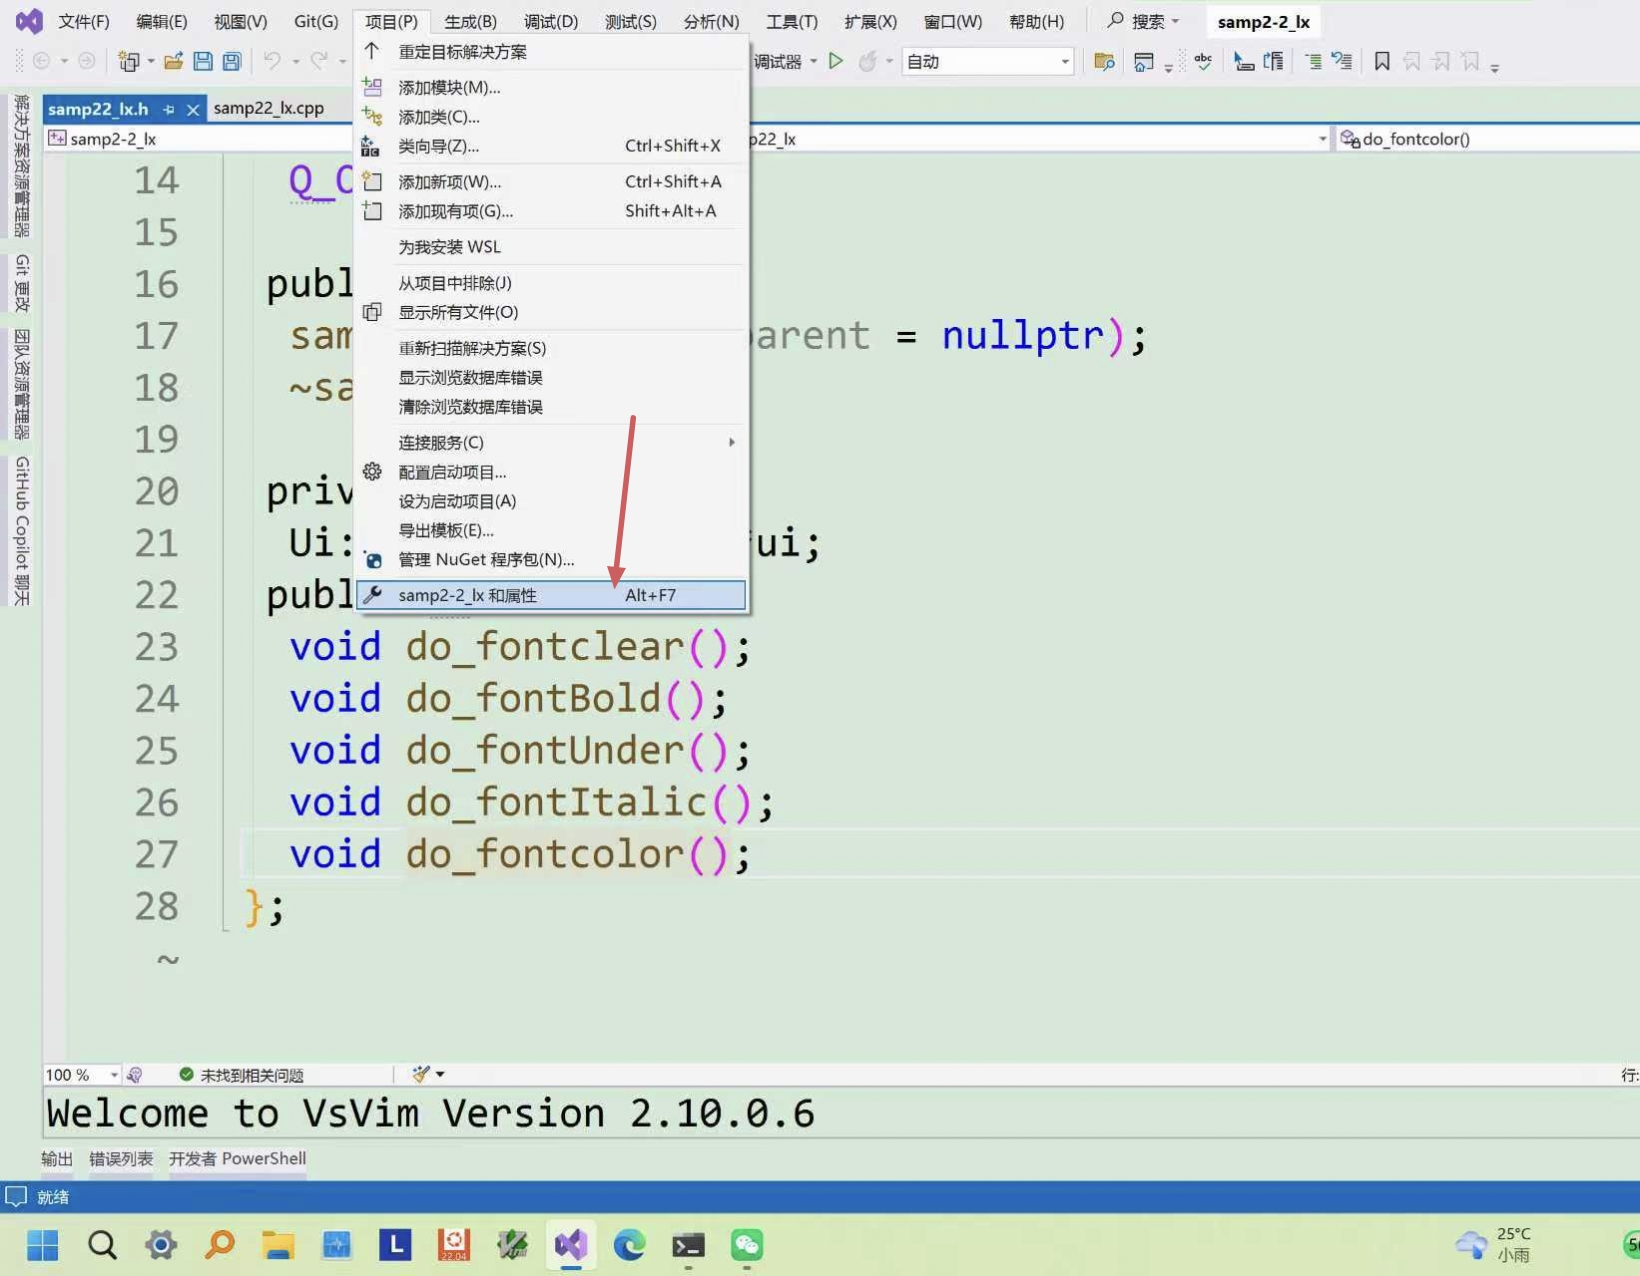The image size is (1640, 1276).
Task: Sync the active document in Solution Explorer
Action: (x=1105, y=61)
